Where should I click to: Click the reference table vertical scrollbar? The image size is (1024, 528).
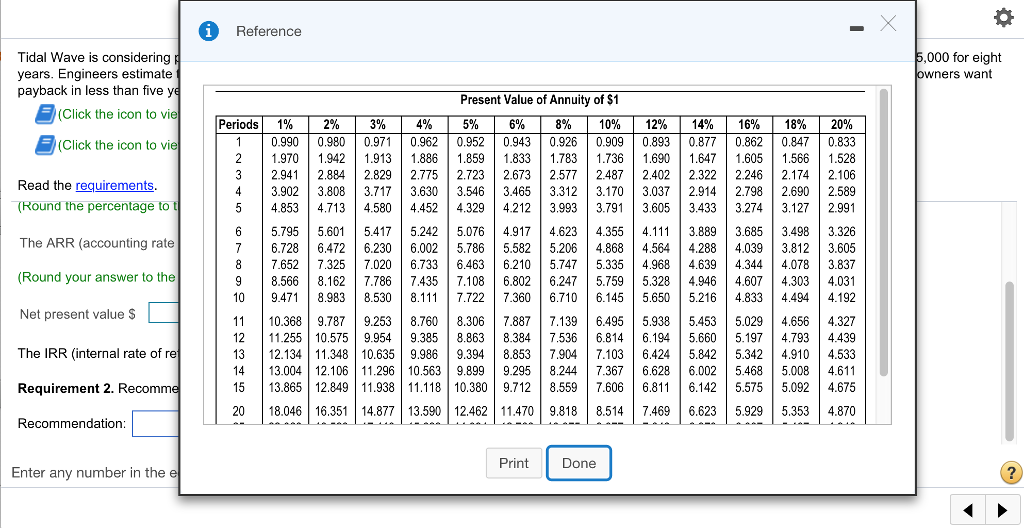tap(884, 233)
